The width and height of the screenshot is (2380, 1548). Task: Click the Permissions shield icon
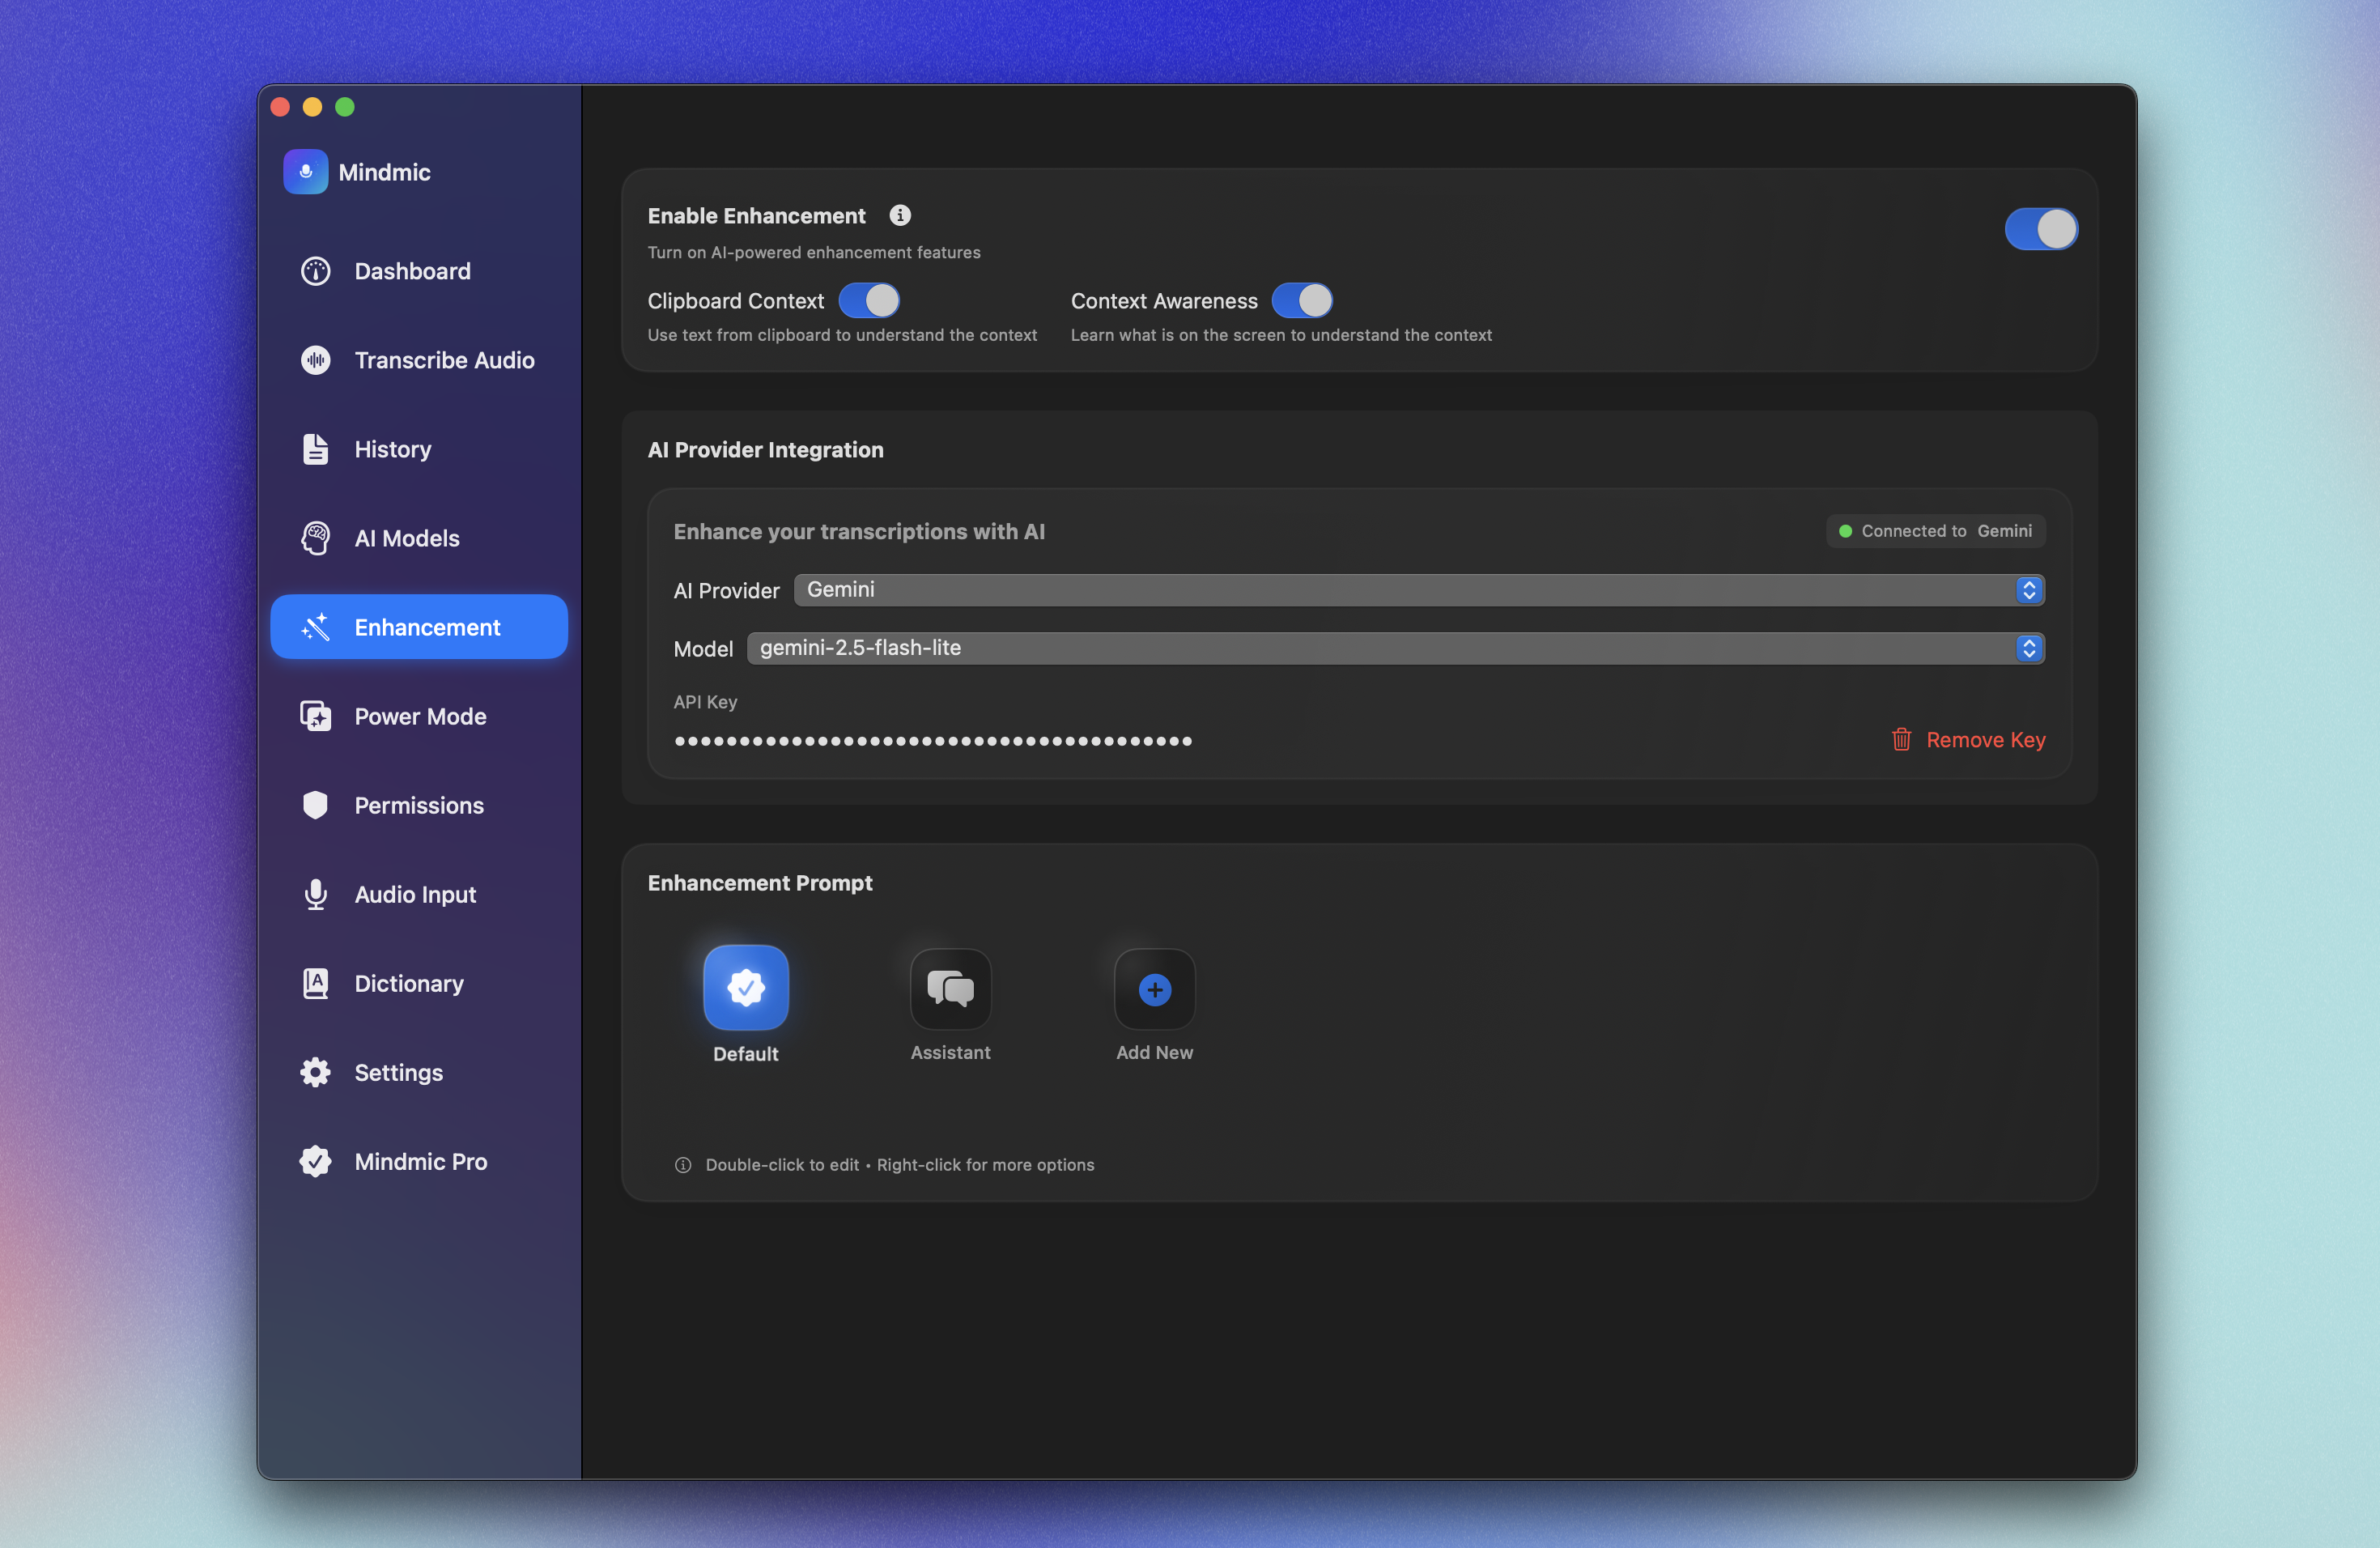pyautogui.click(x=315, y=805)
